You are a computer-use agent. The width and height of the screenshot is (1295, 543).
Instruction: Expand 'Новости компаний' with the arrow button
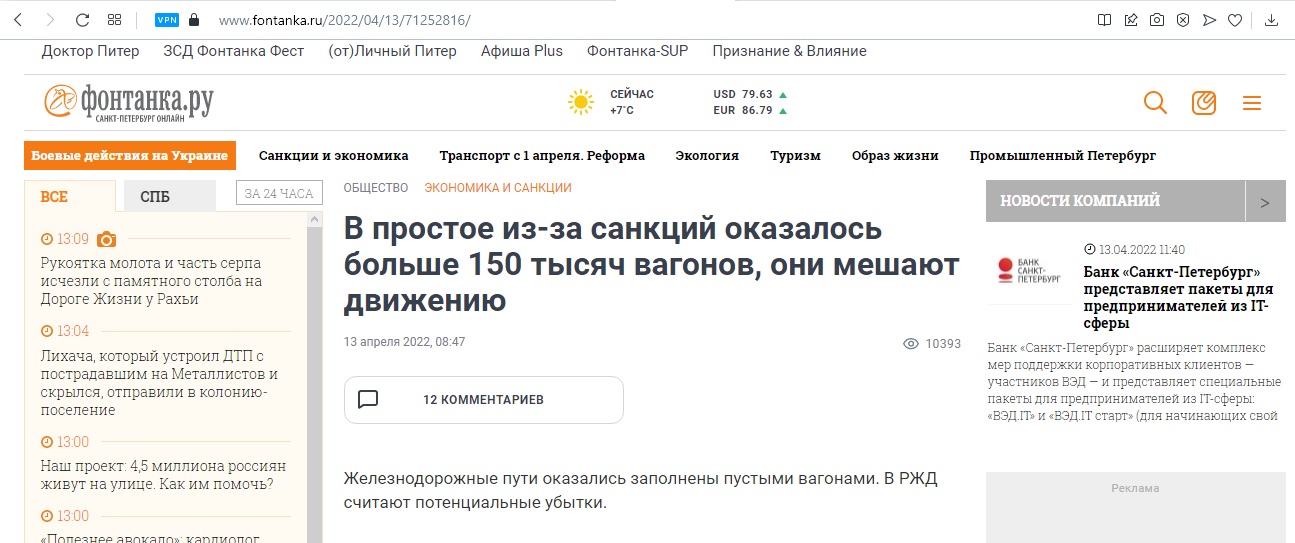[1265, 202]
